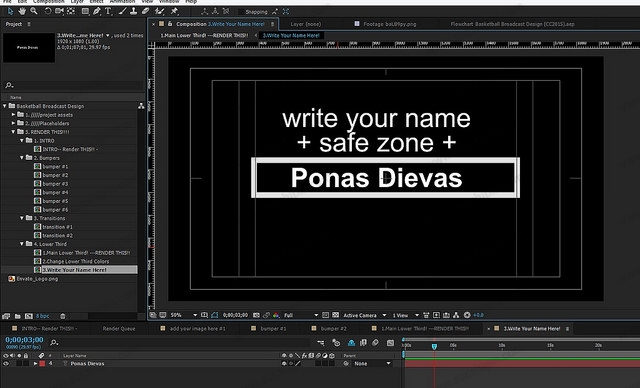Toggle mask and shape path visibility
The height and width of the screenshot is (388, 640).
pyautogui.click(x=215, y=315)
